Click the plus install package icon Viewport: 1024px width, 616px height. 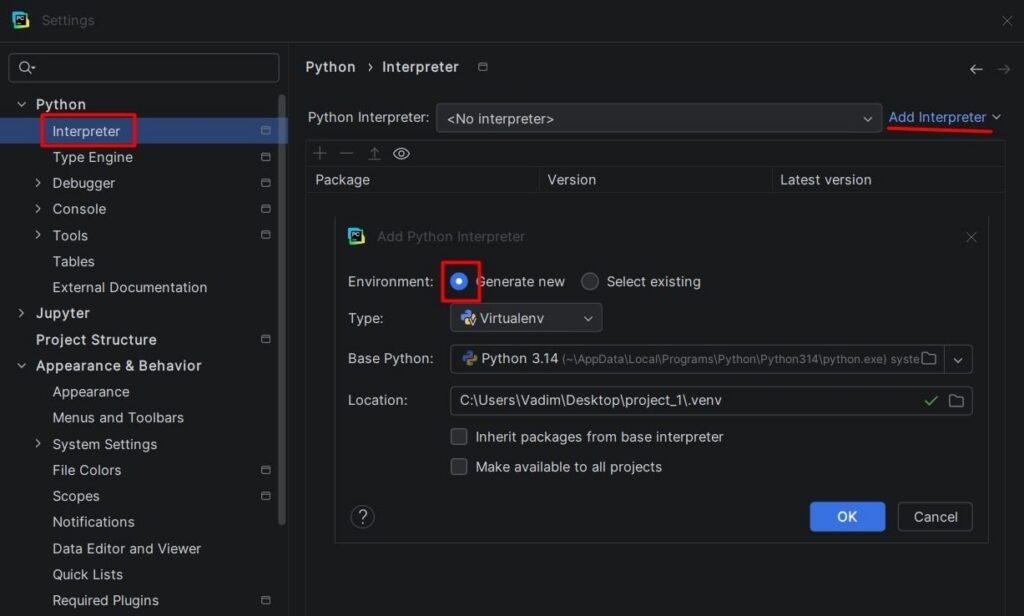(x=320, y=154)
